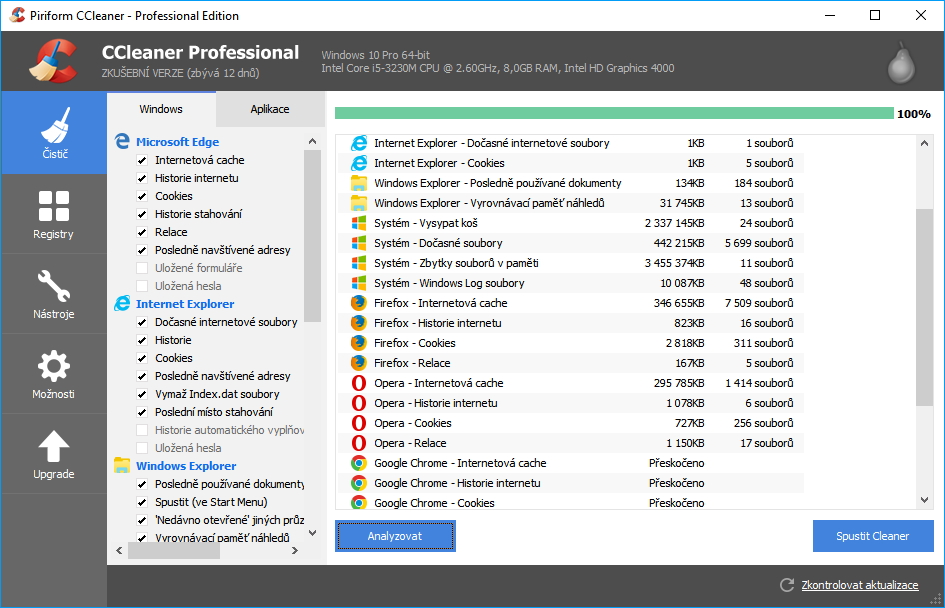Screen dimensions: 945x608
Task: Click the results list vertical scrollbar thumb
Action: (x=925, y=307)
